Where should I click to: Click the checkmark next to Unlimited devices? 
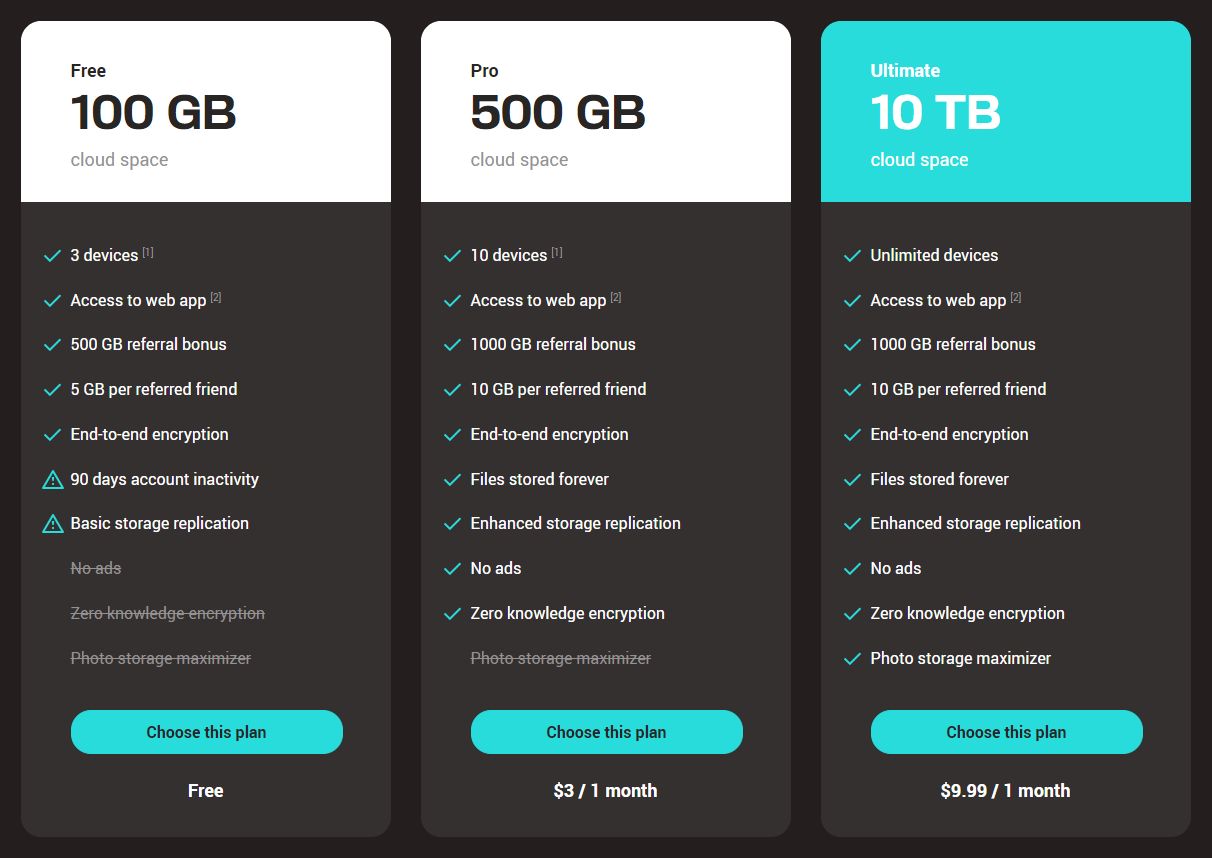coord(852,256)
